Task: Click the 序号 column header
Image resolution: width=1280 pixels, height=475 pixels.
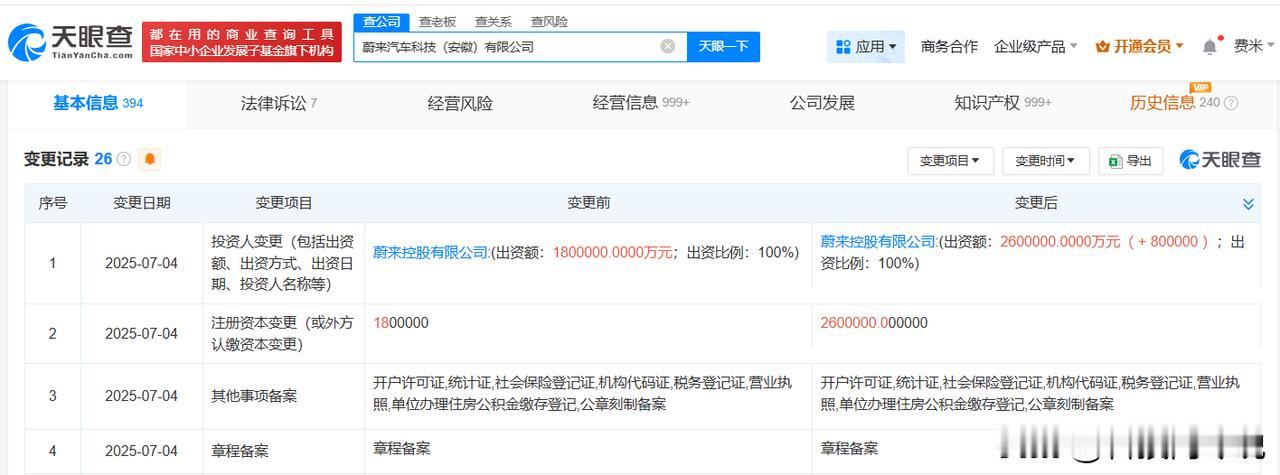Action: coord(53,203)
